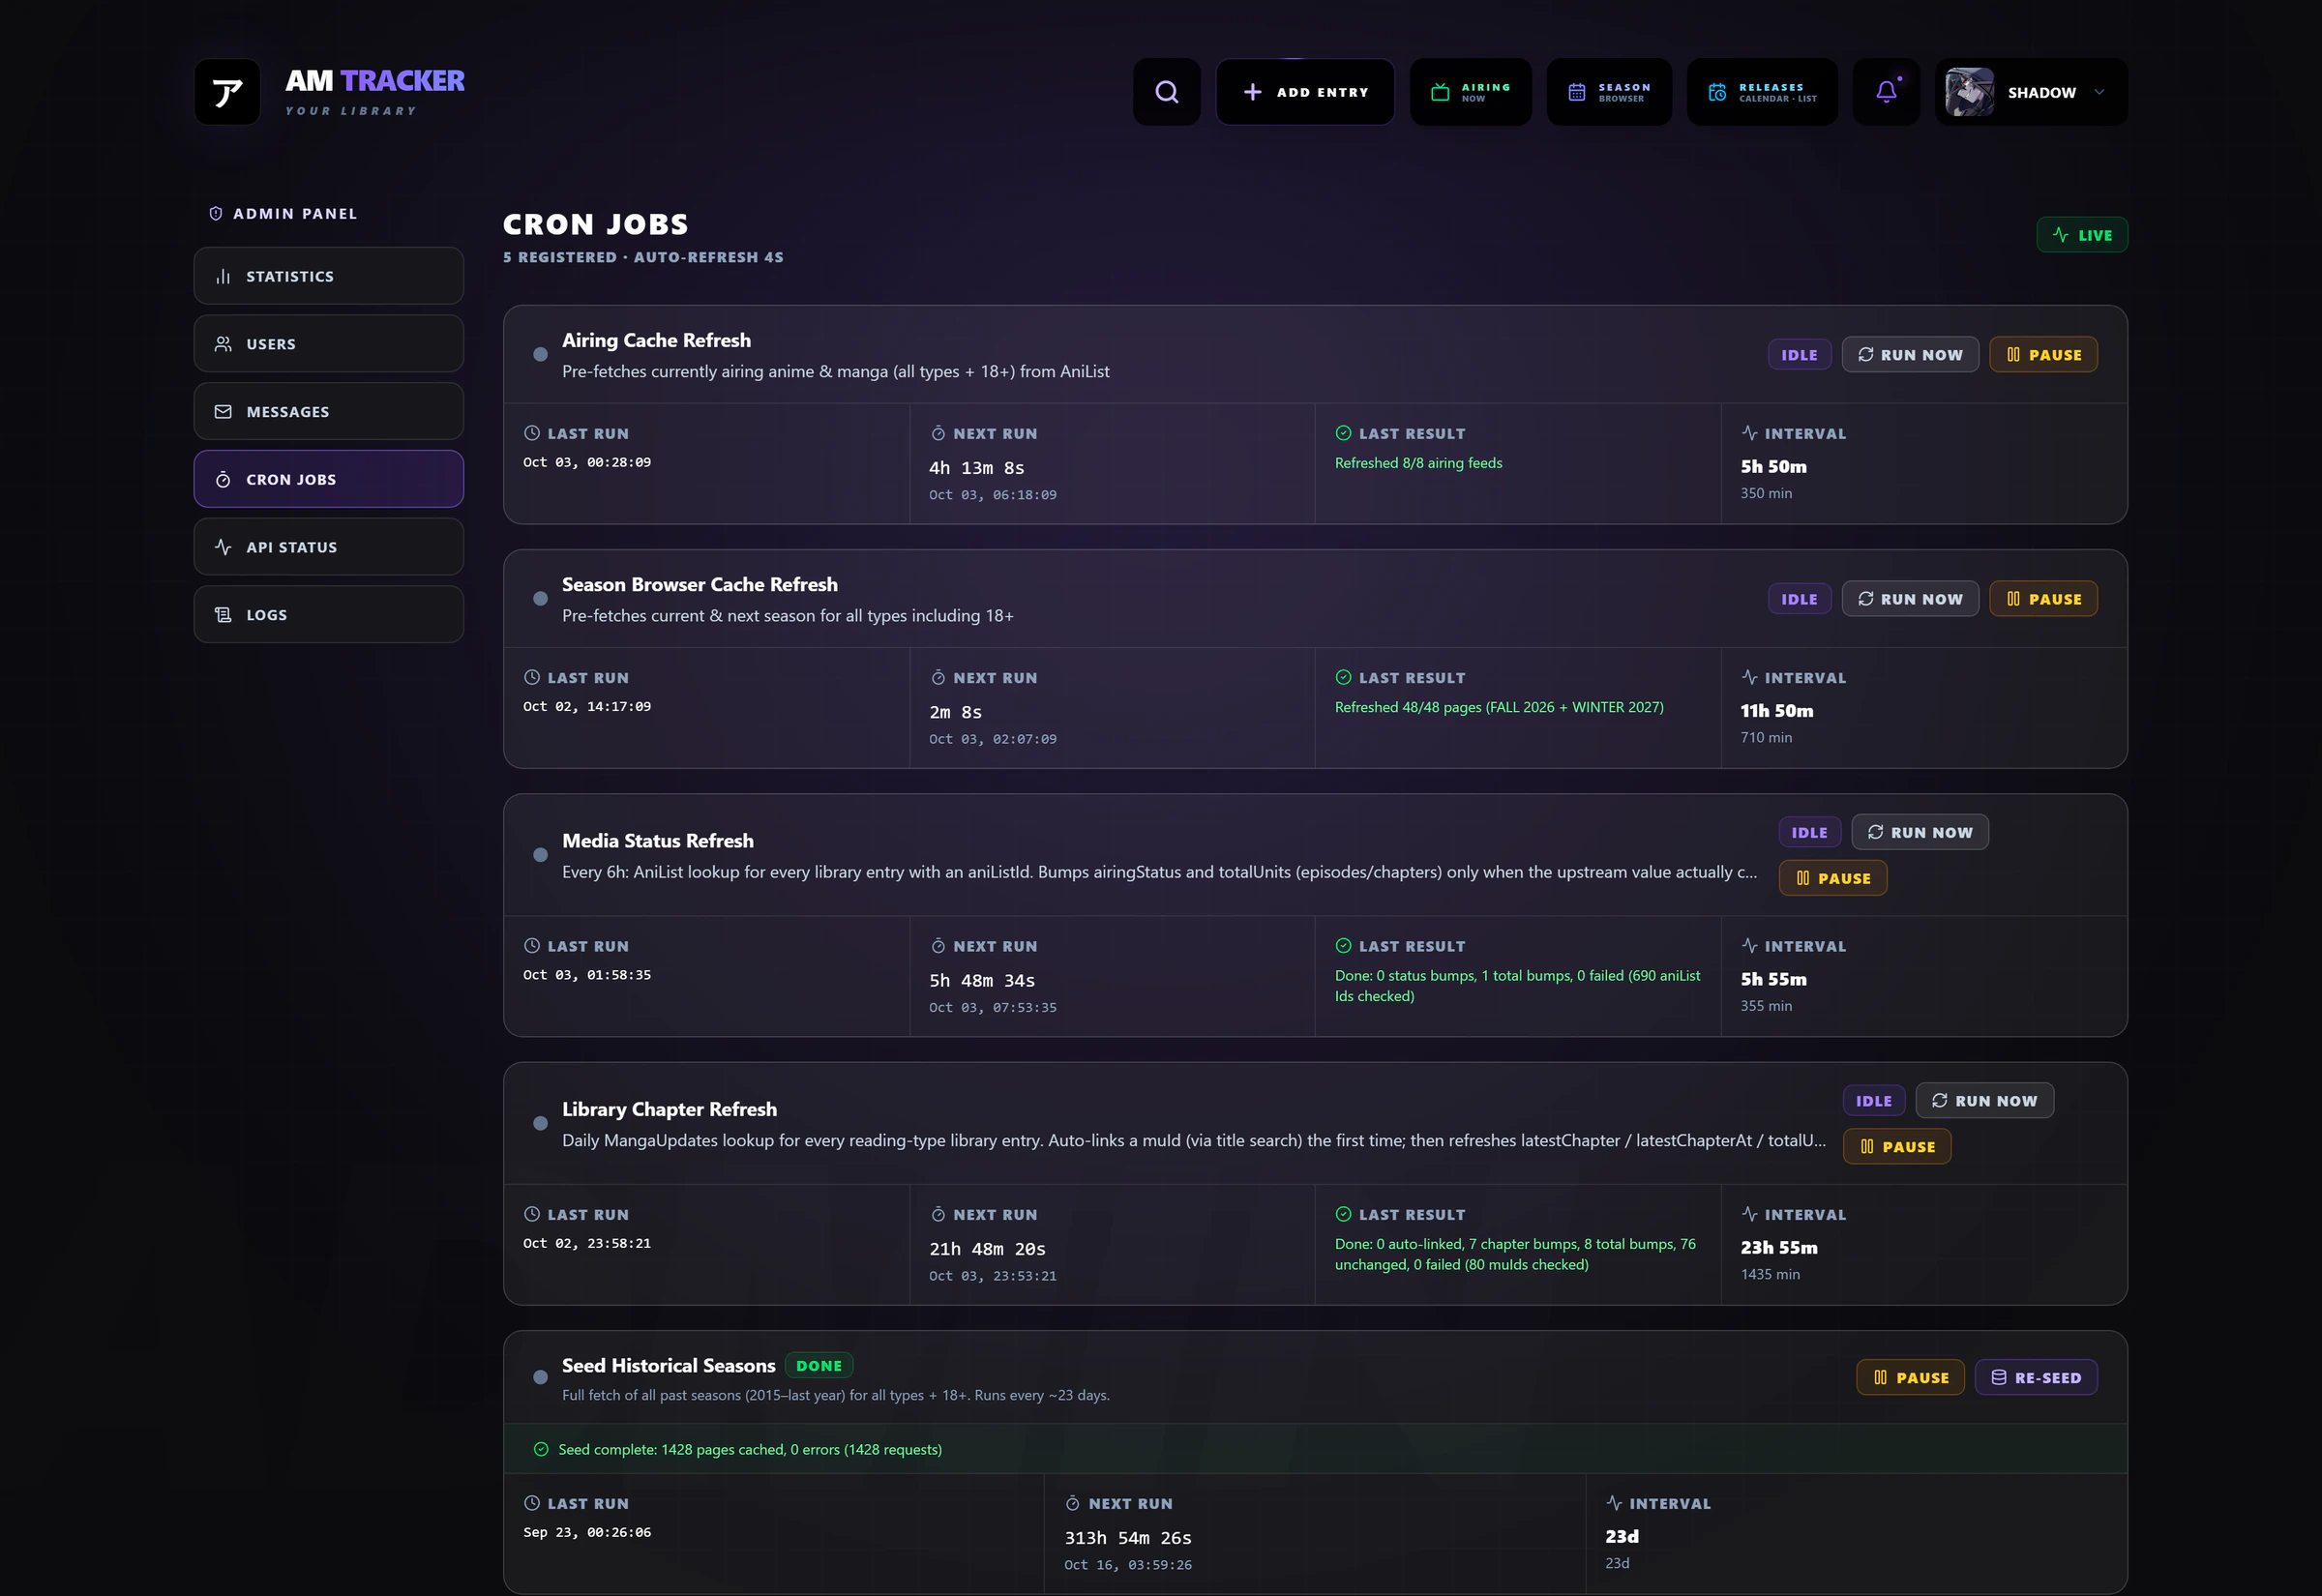Run Season Browser Cache Refresh now
Image resolution: width=2322 pixels, height=1596 pixels.
[x=1910, y=598]
